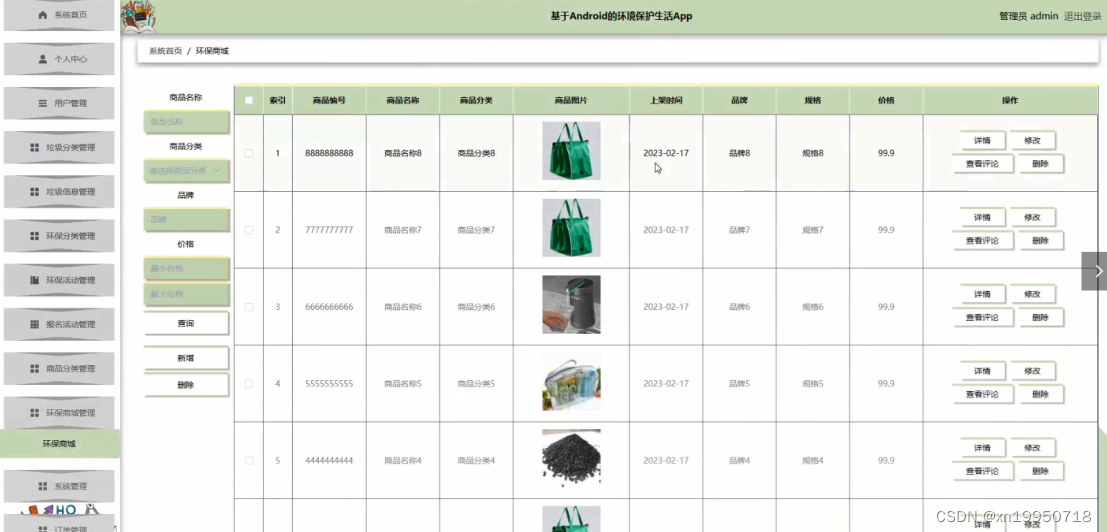The width and height of the screenshot is (1107, 532).
Task: Click the 商品分类管理 grid icon
Action: [x=35, y=368]
